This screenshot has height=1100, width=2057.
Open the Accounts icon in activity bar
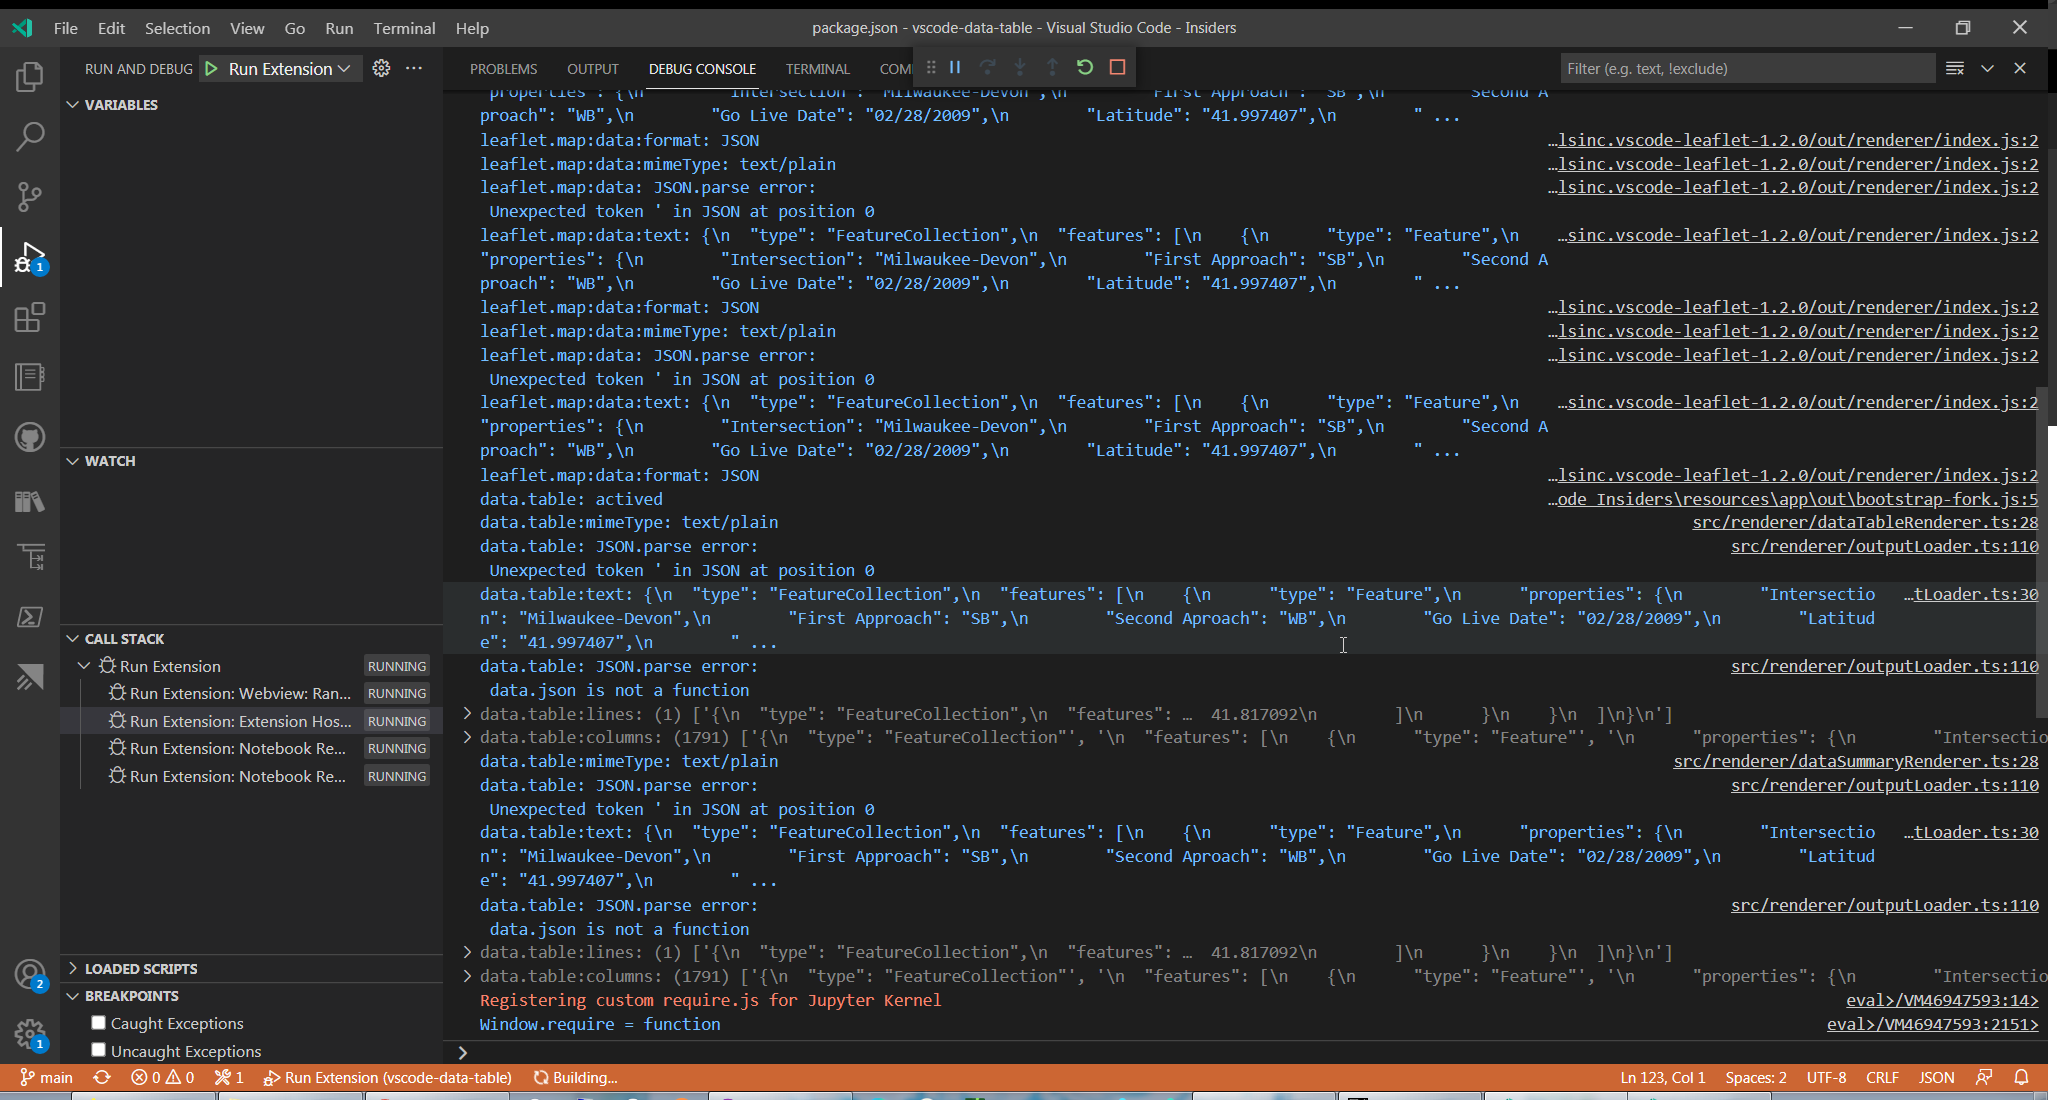(30, 973)
